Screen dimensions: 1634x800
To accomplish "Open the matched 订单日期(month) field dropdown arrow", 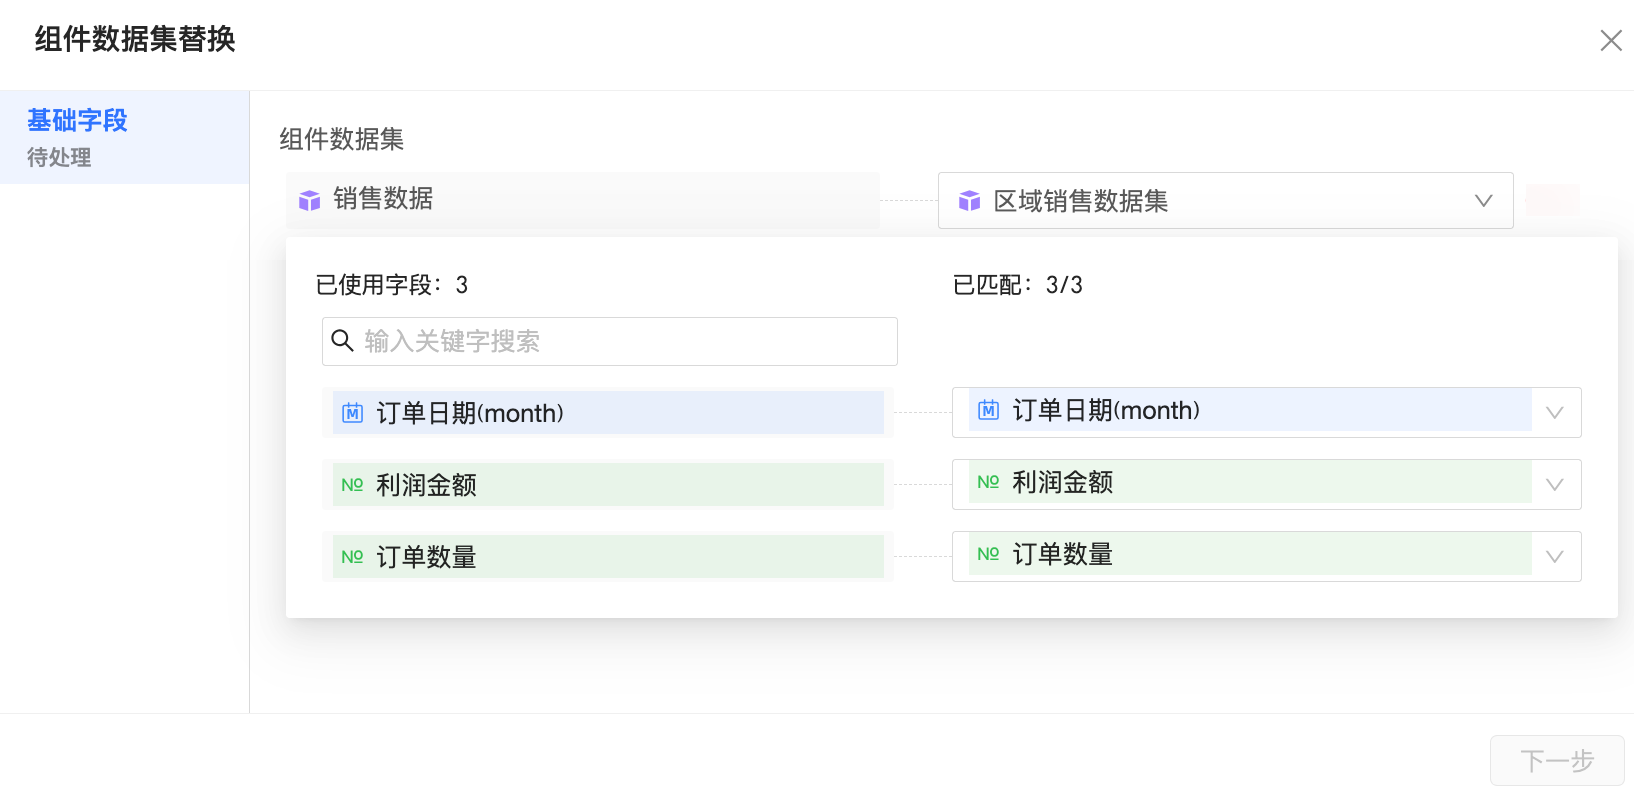I will pyautogui.click(x=1554, y=413).
